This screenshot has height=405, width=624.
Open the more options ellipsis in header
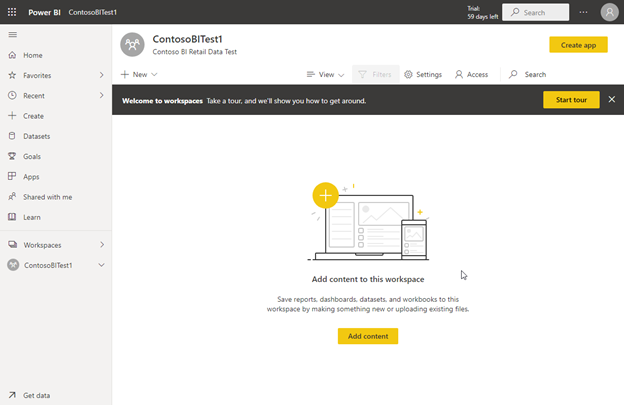point(583,12)
